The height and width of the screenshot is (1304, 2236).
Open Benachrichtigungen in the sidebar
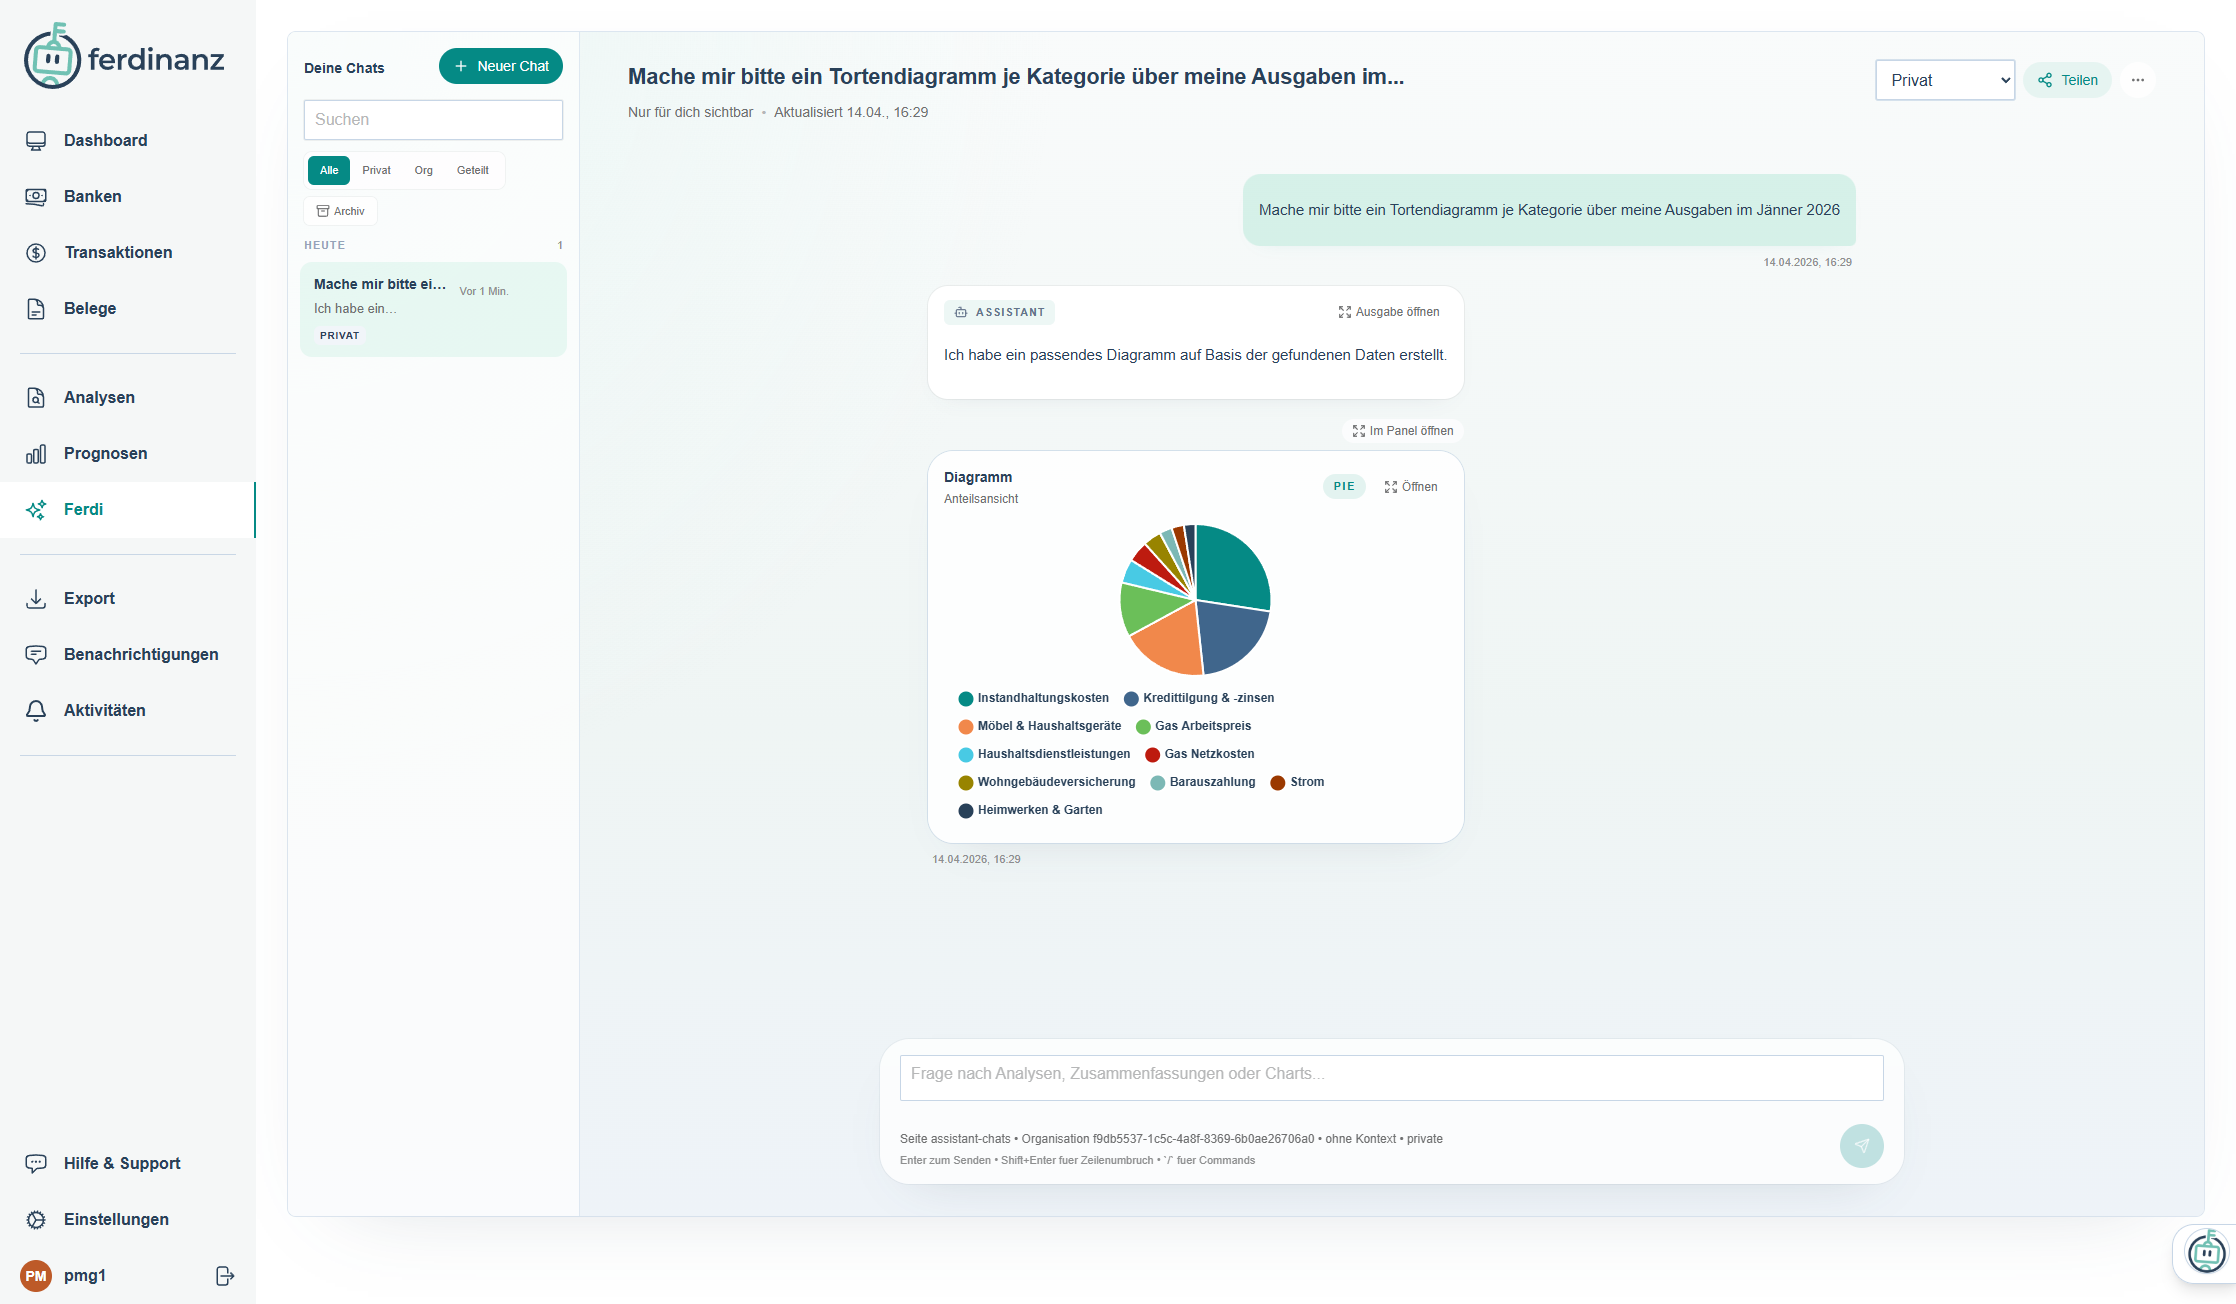coord(141,654)
